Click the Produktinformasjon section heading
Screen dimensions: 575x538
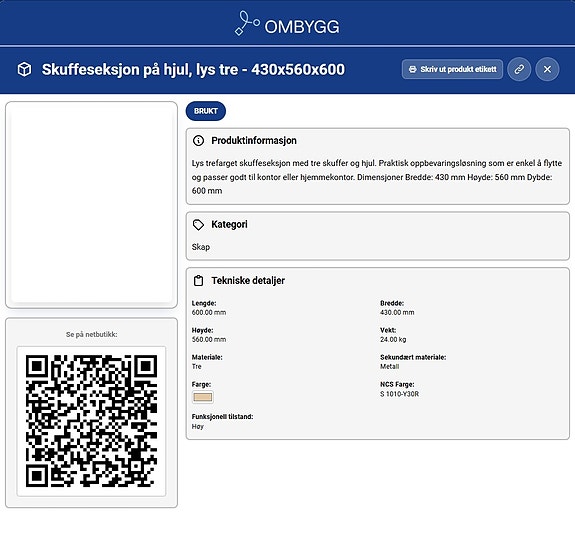click(x=254, y=140)
